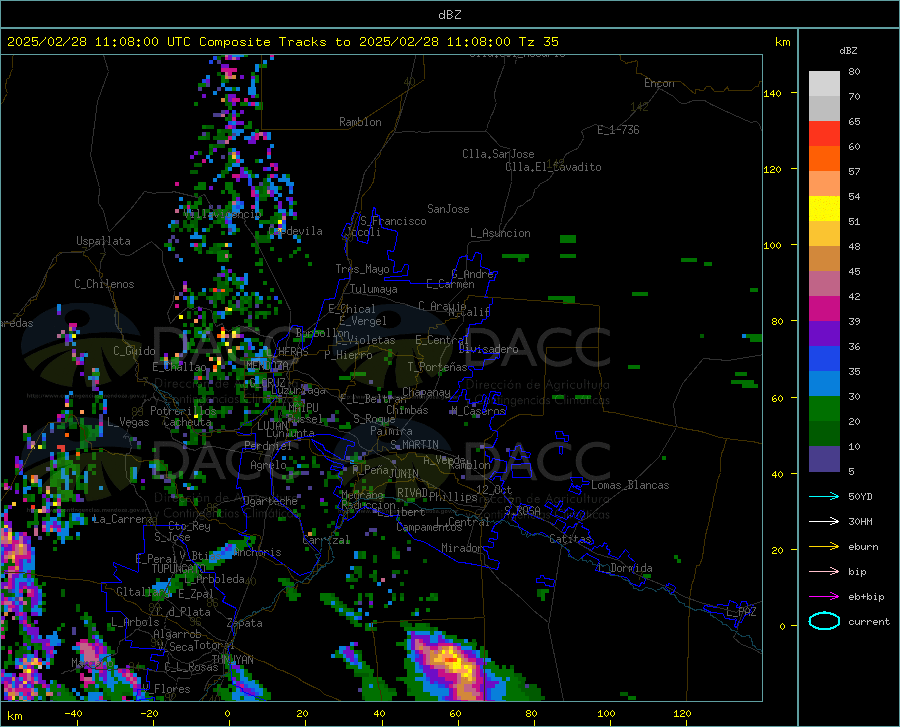The image size is (900, 727).
Task: Click the L_Asuncion map label
Action: click(500, 233)
